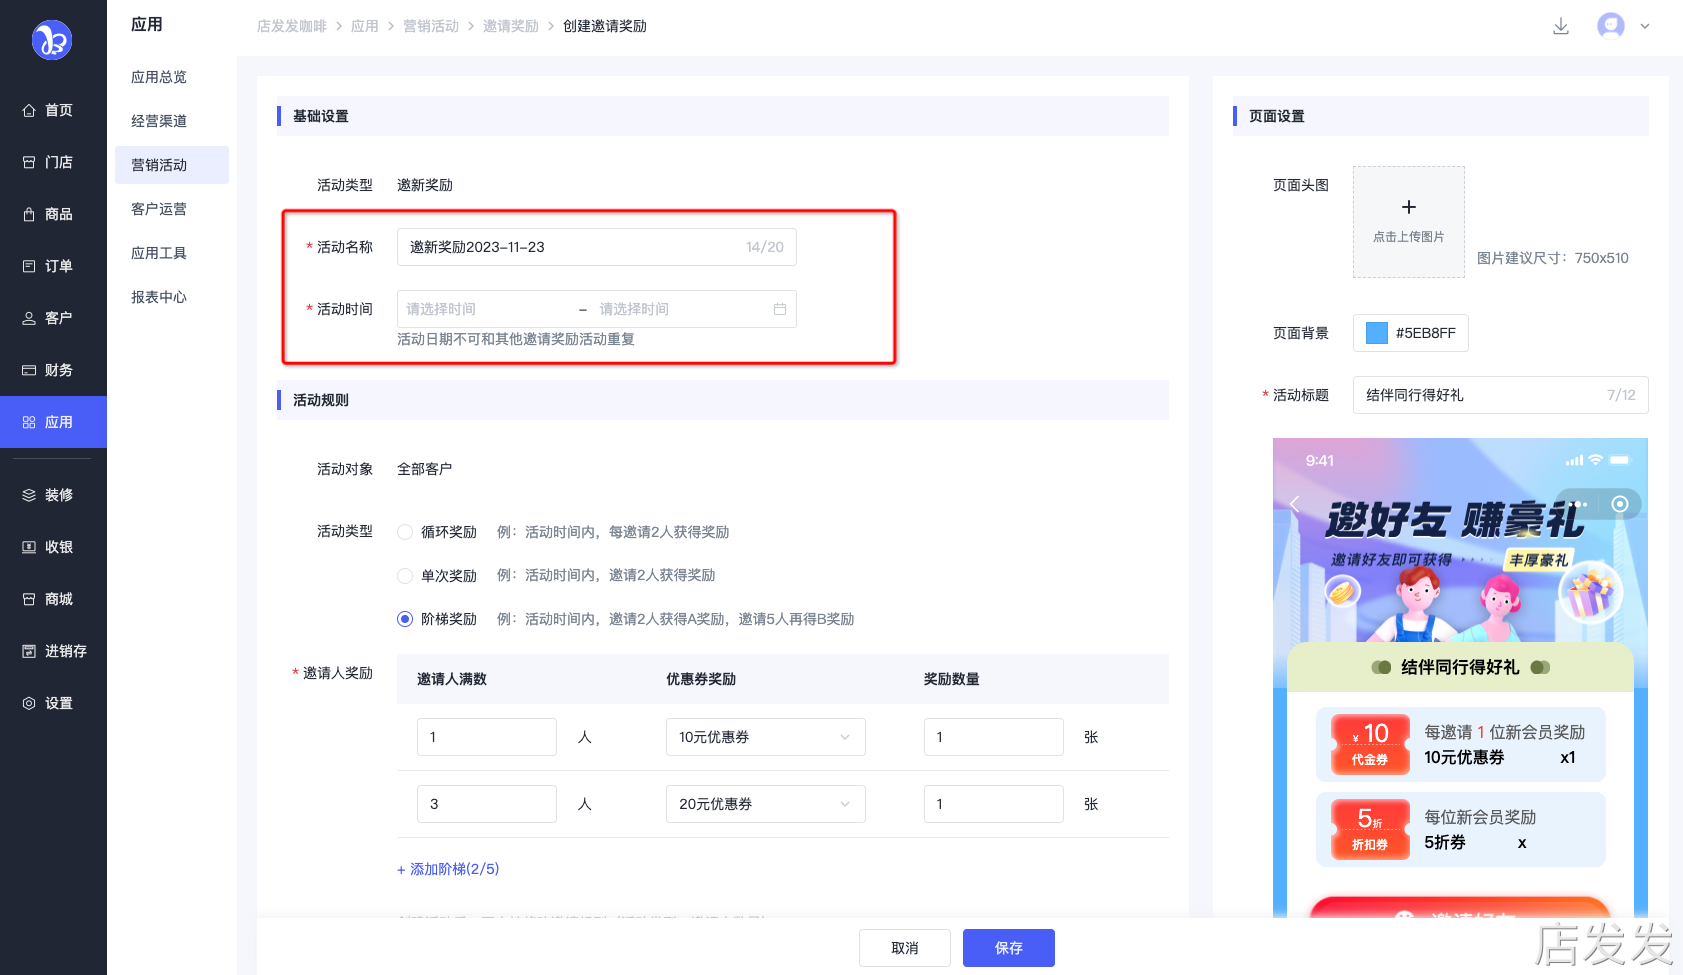Select the 阶梯奖励 radio option
The height and width of the screenshot is (975, 1683).
pyautogui.click(x=405, y=619)
